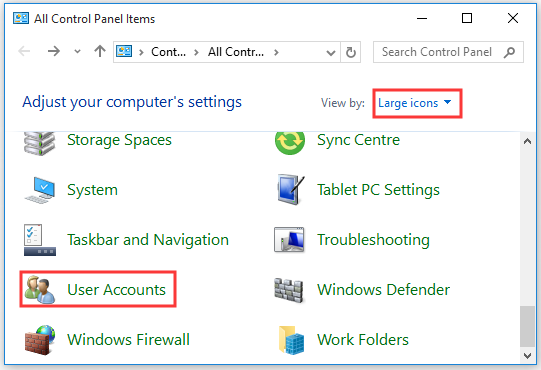
Task: Refresh the Control Panel view
Action: coord(351,52)
